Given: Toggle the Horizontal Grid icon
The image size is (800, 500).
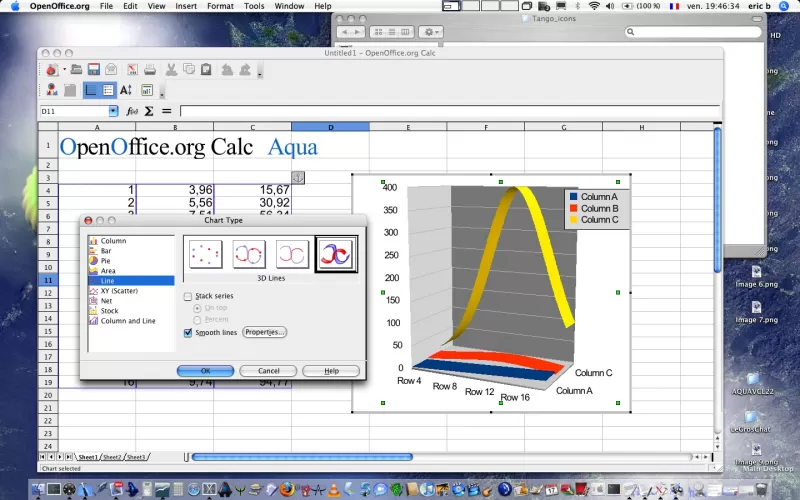Looking at the screenshot, I should point(91,90).
